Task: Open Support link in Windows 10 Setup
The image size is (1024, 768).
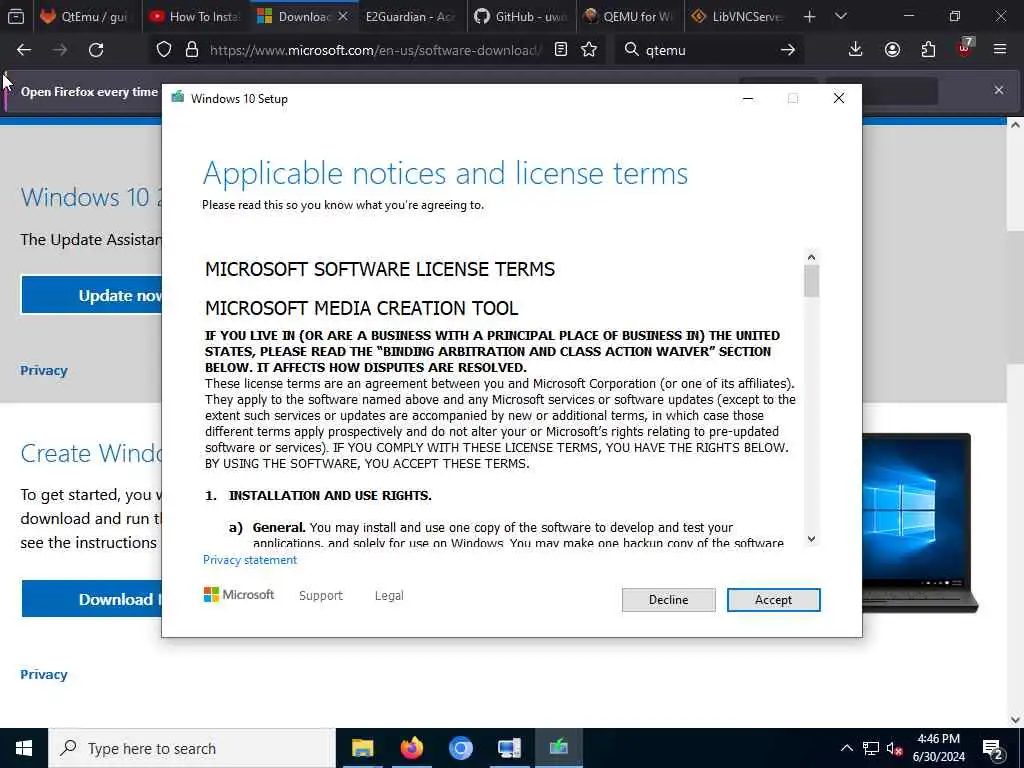Action: 321,596
